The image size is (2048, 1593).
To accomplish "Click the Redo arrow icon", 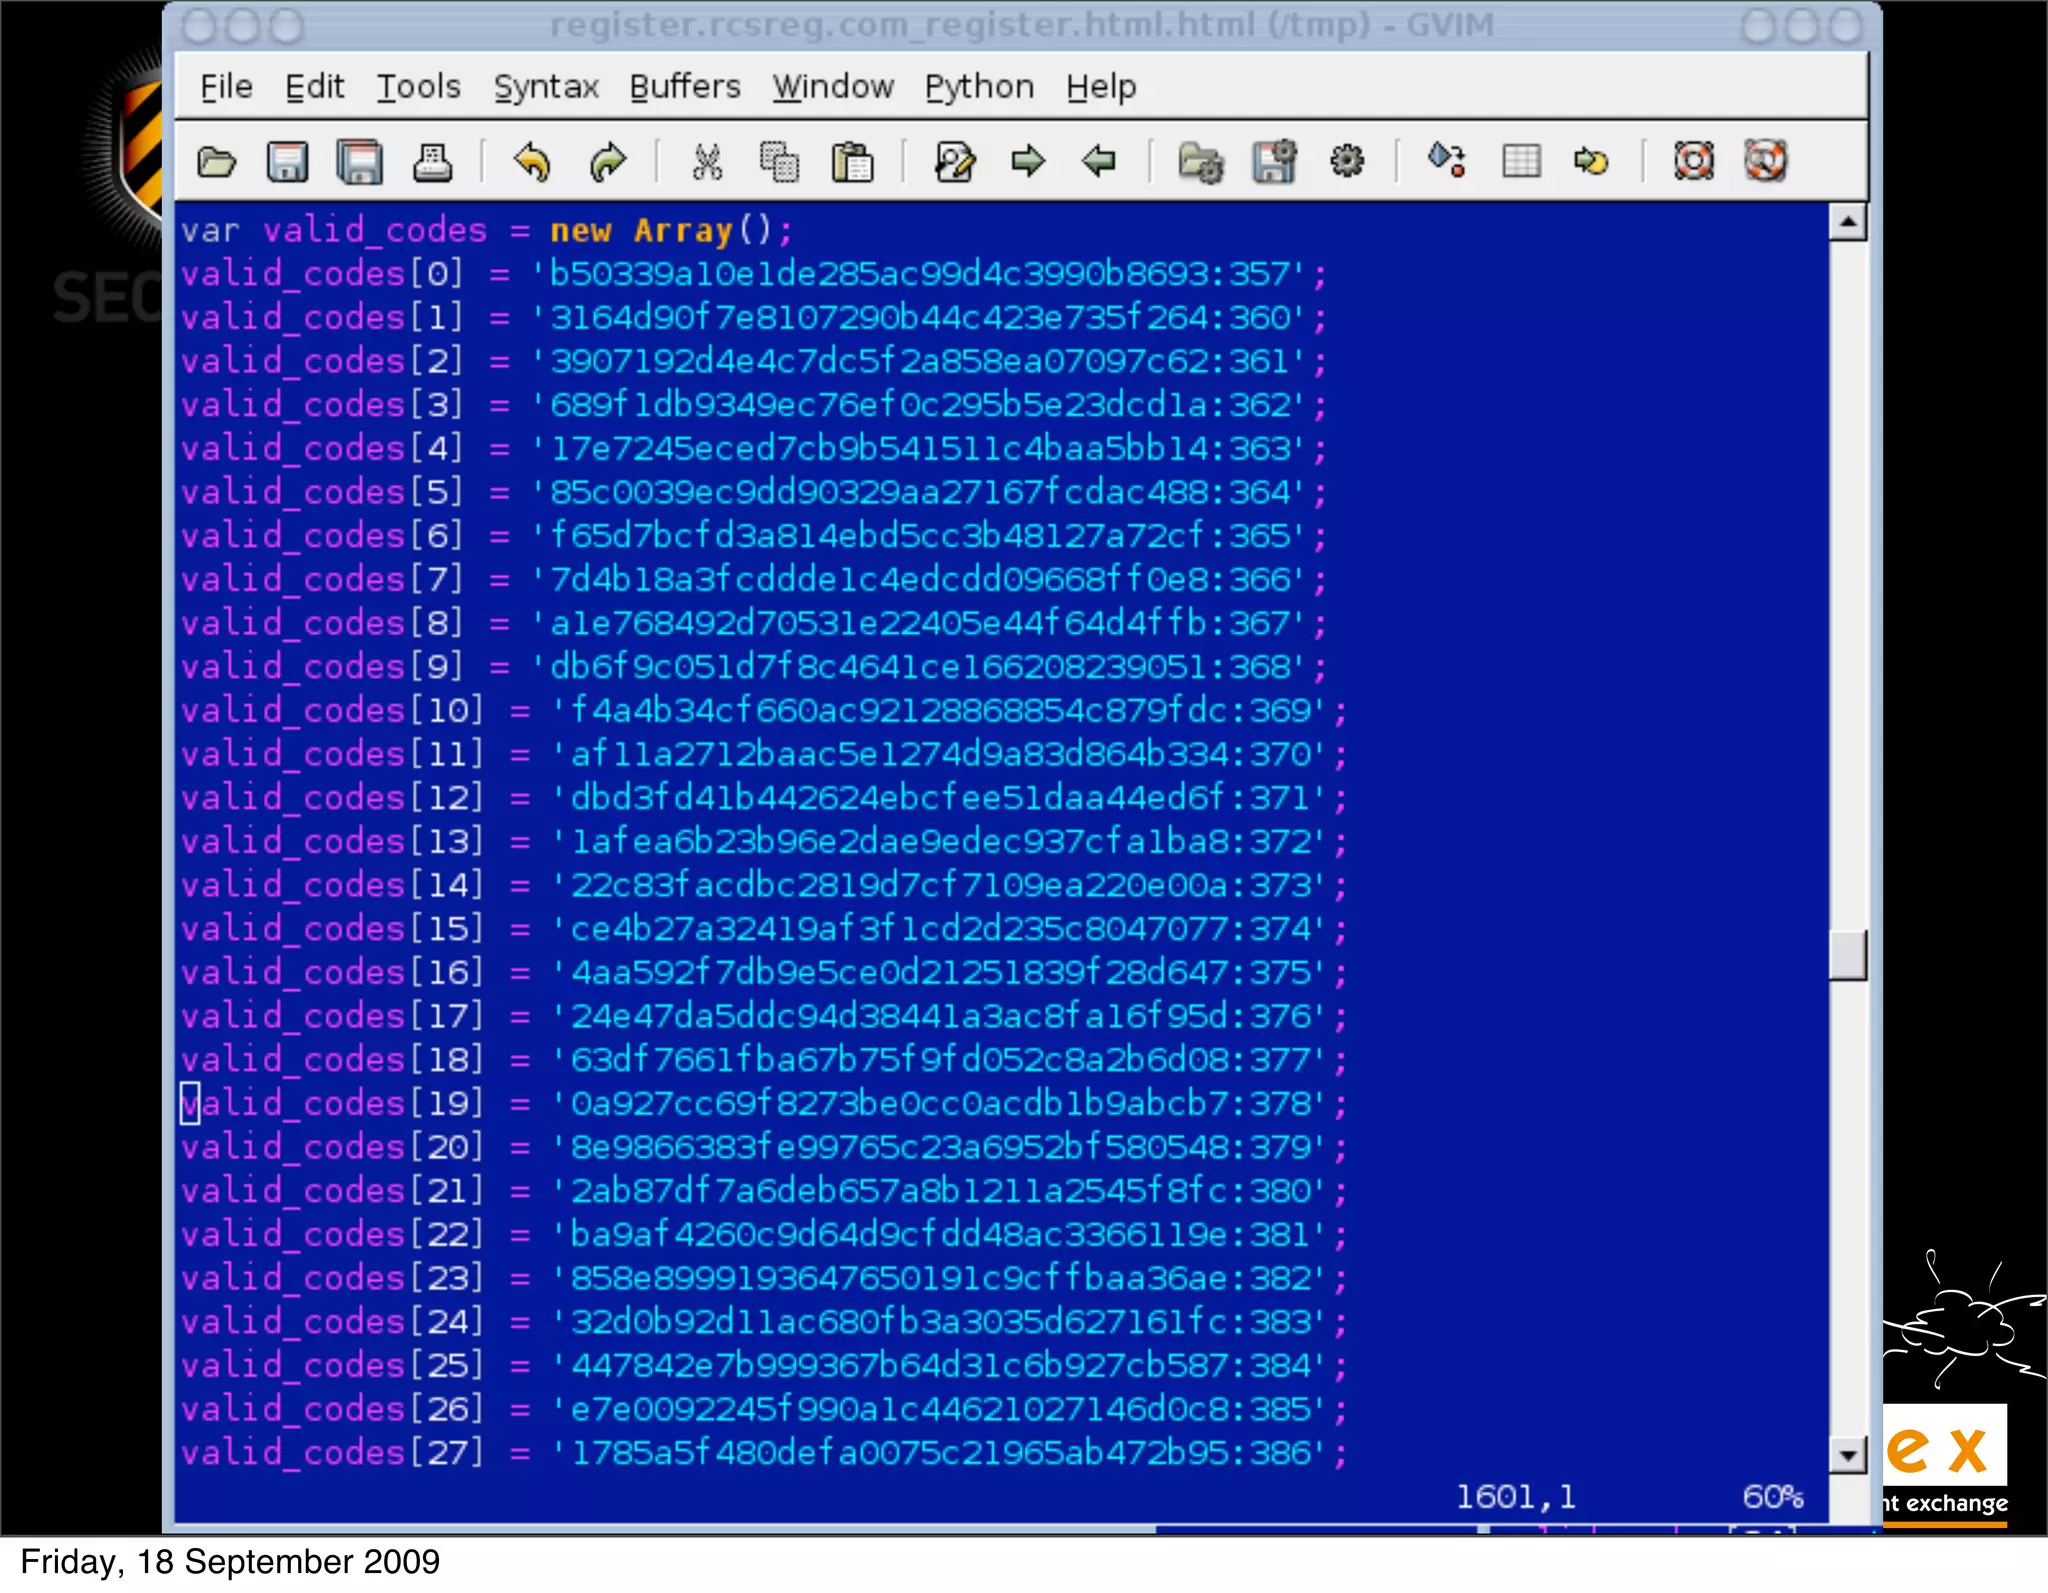I will [607, 162].
